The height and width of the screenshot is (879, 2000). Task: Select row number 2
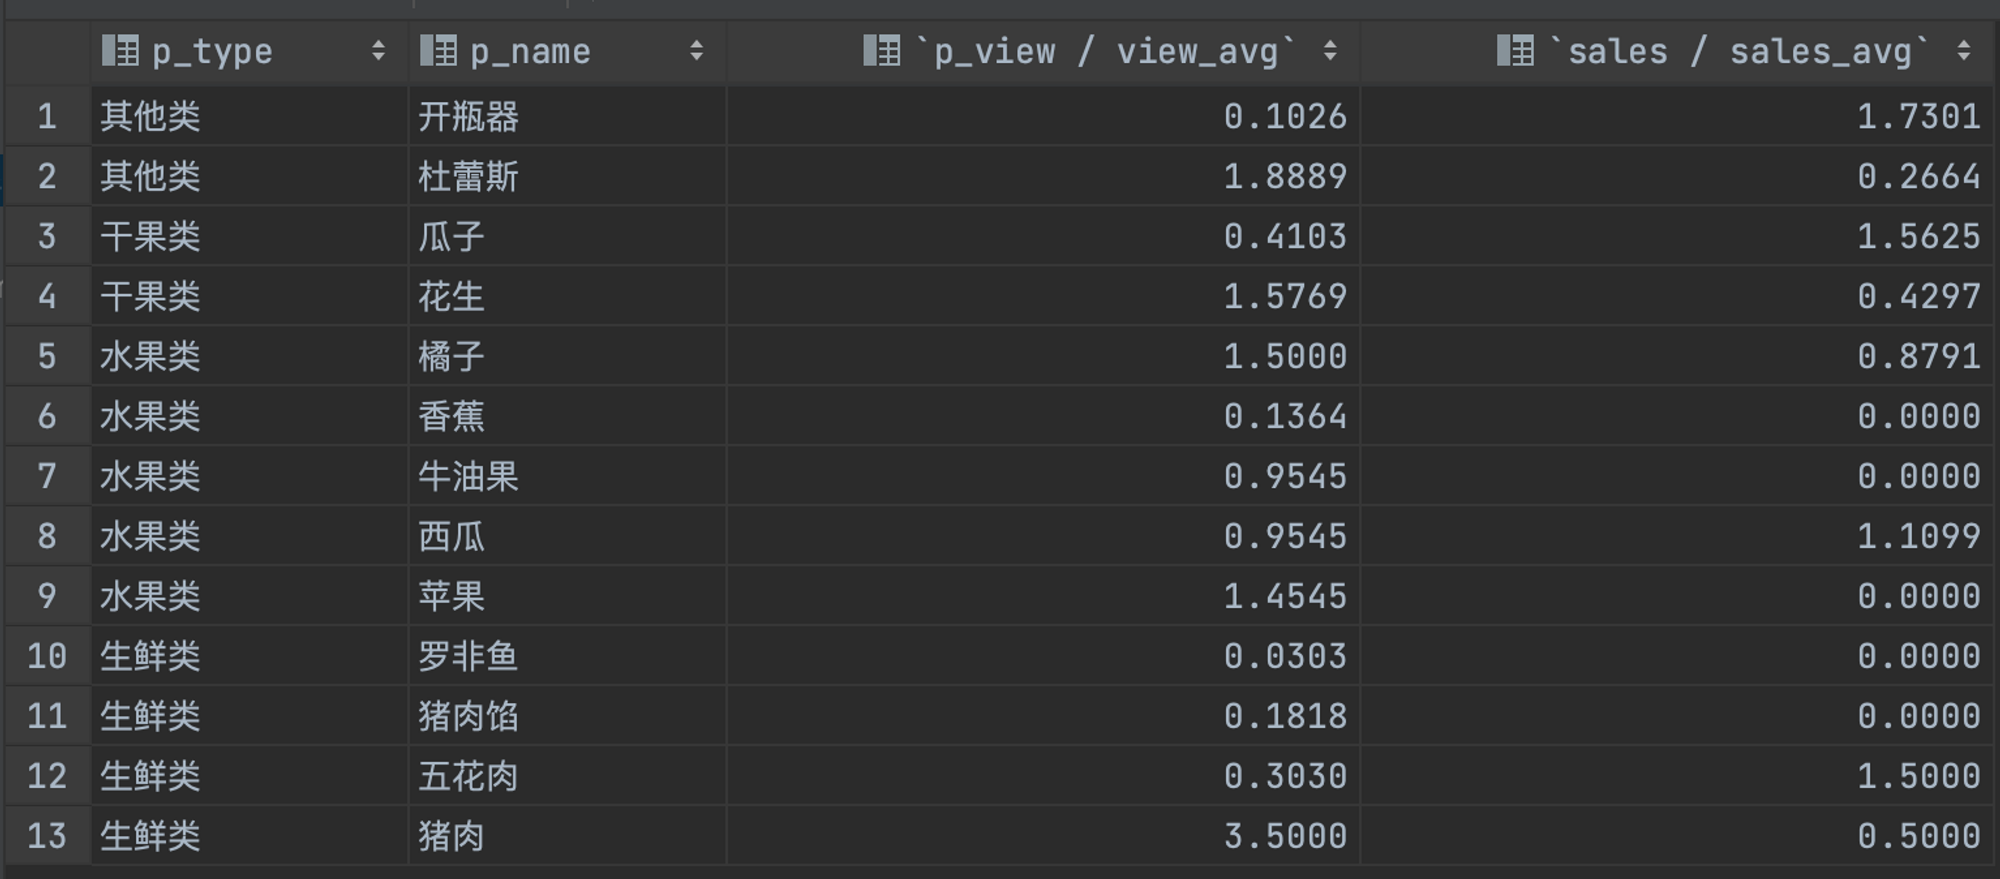point(47,177)
